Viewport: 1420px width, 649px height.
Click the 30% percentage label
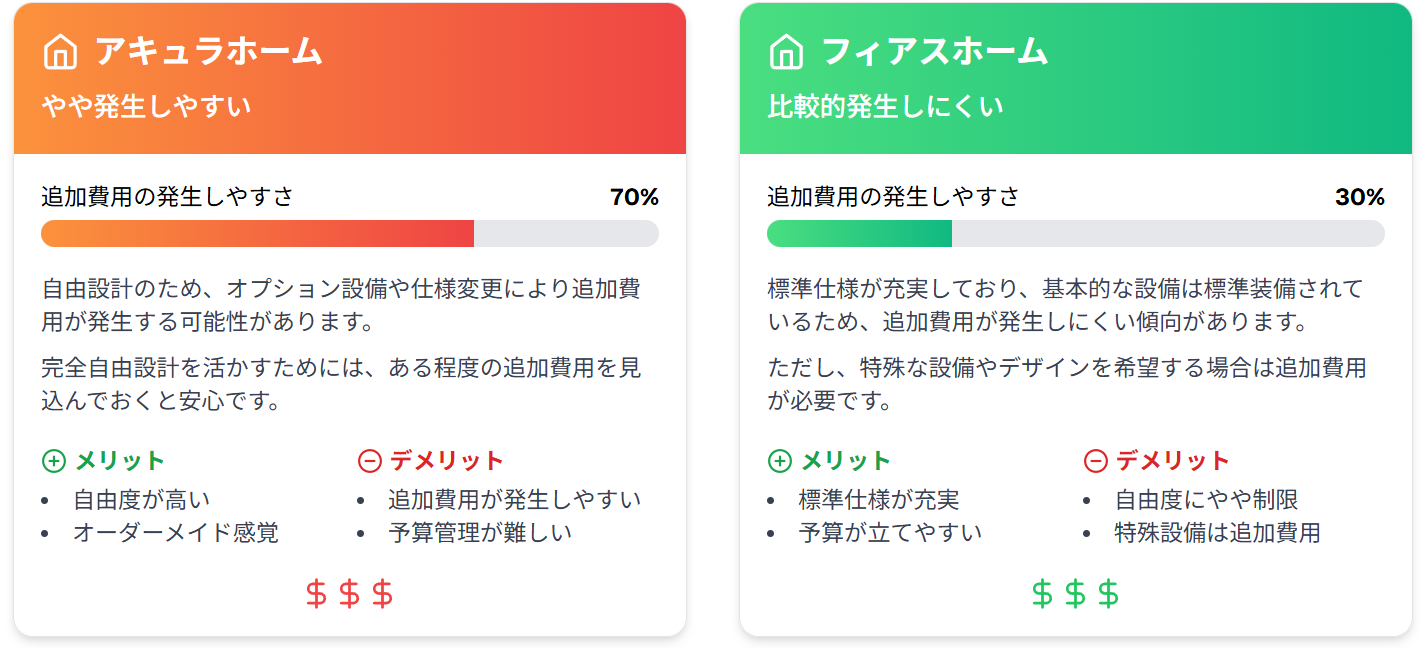tap(1360, 197)
